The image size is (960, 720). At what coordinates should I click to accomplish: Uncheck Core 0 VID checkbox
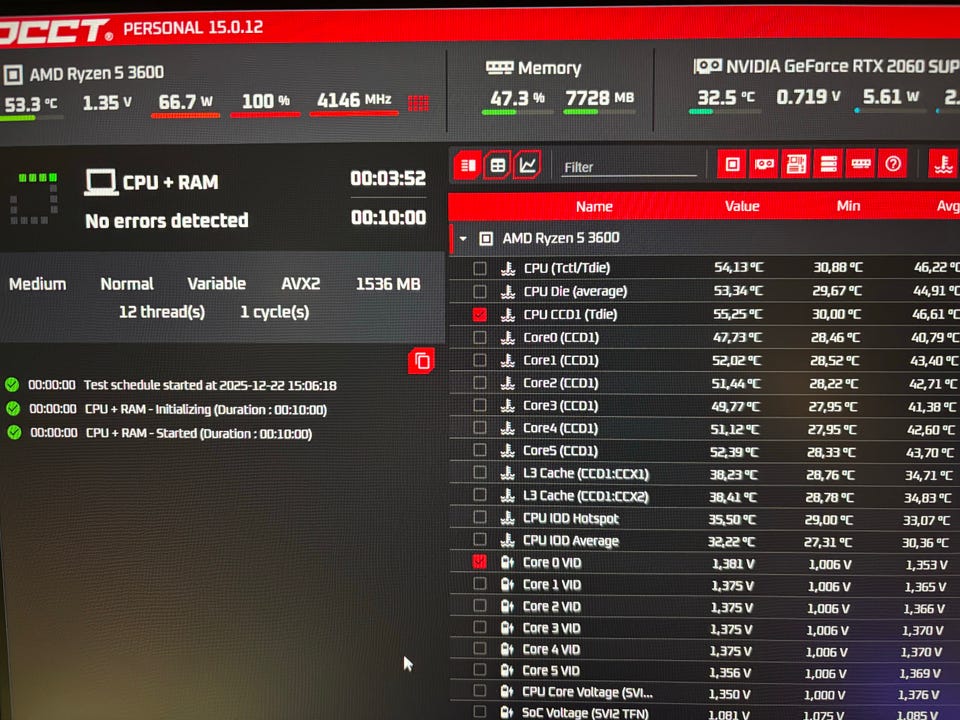pyautogui.click(x=480, y=562)
